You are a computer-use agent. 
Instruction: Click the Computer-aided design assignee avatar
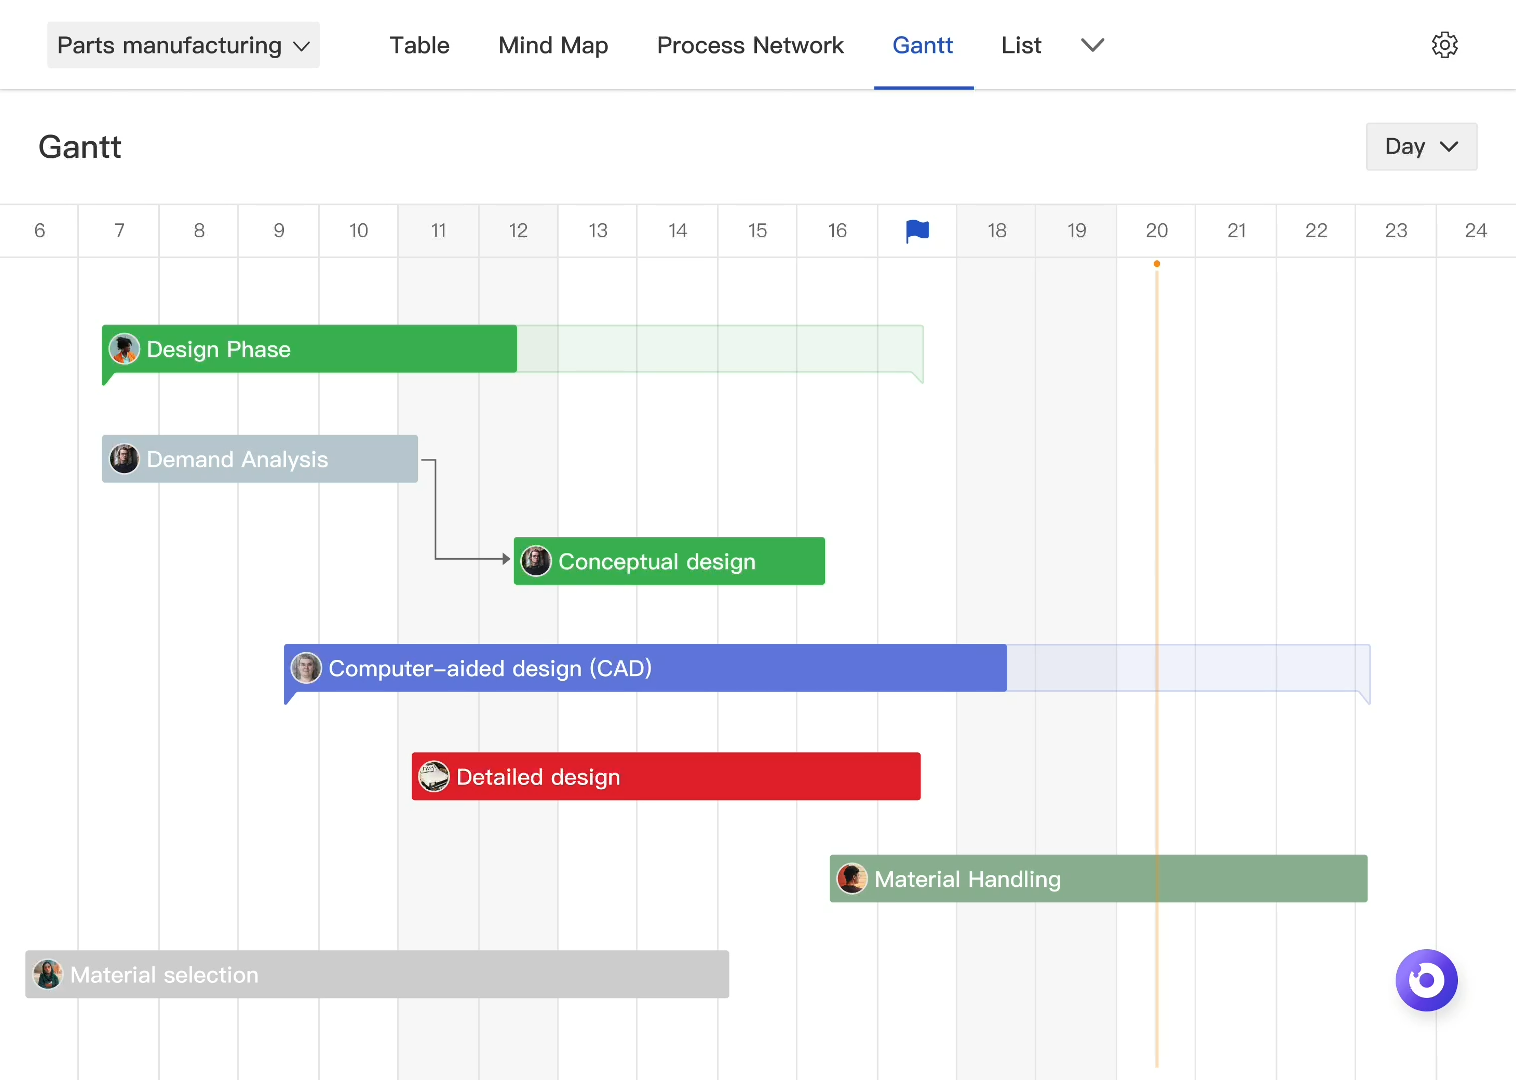click(306, 668)
